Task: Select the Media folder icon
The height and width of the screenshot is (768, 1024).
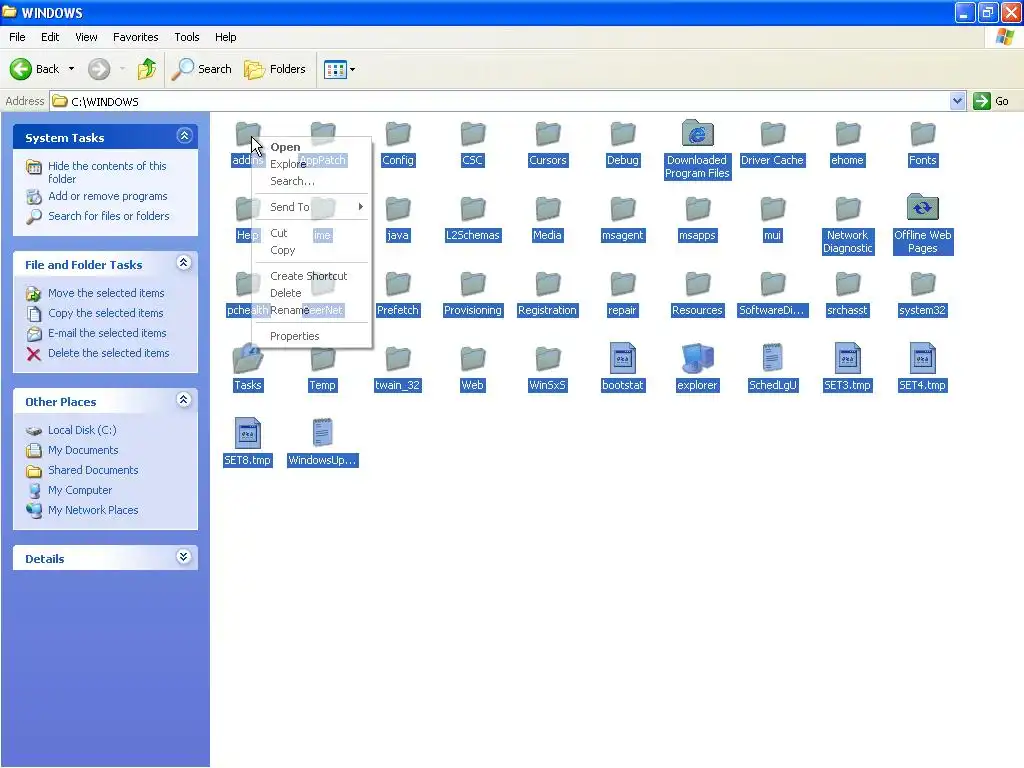Action: click(547, 208)
